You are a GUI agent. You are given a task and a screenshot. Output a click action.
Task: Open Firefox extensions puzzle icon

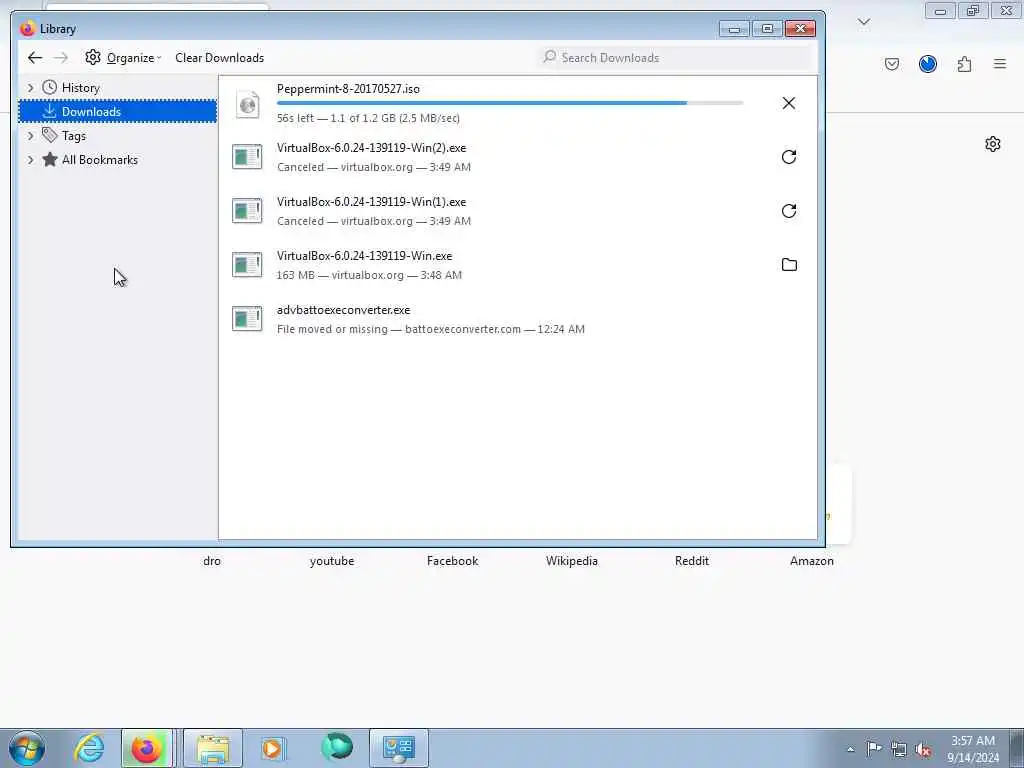(x=964, y=64)
